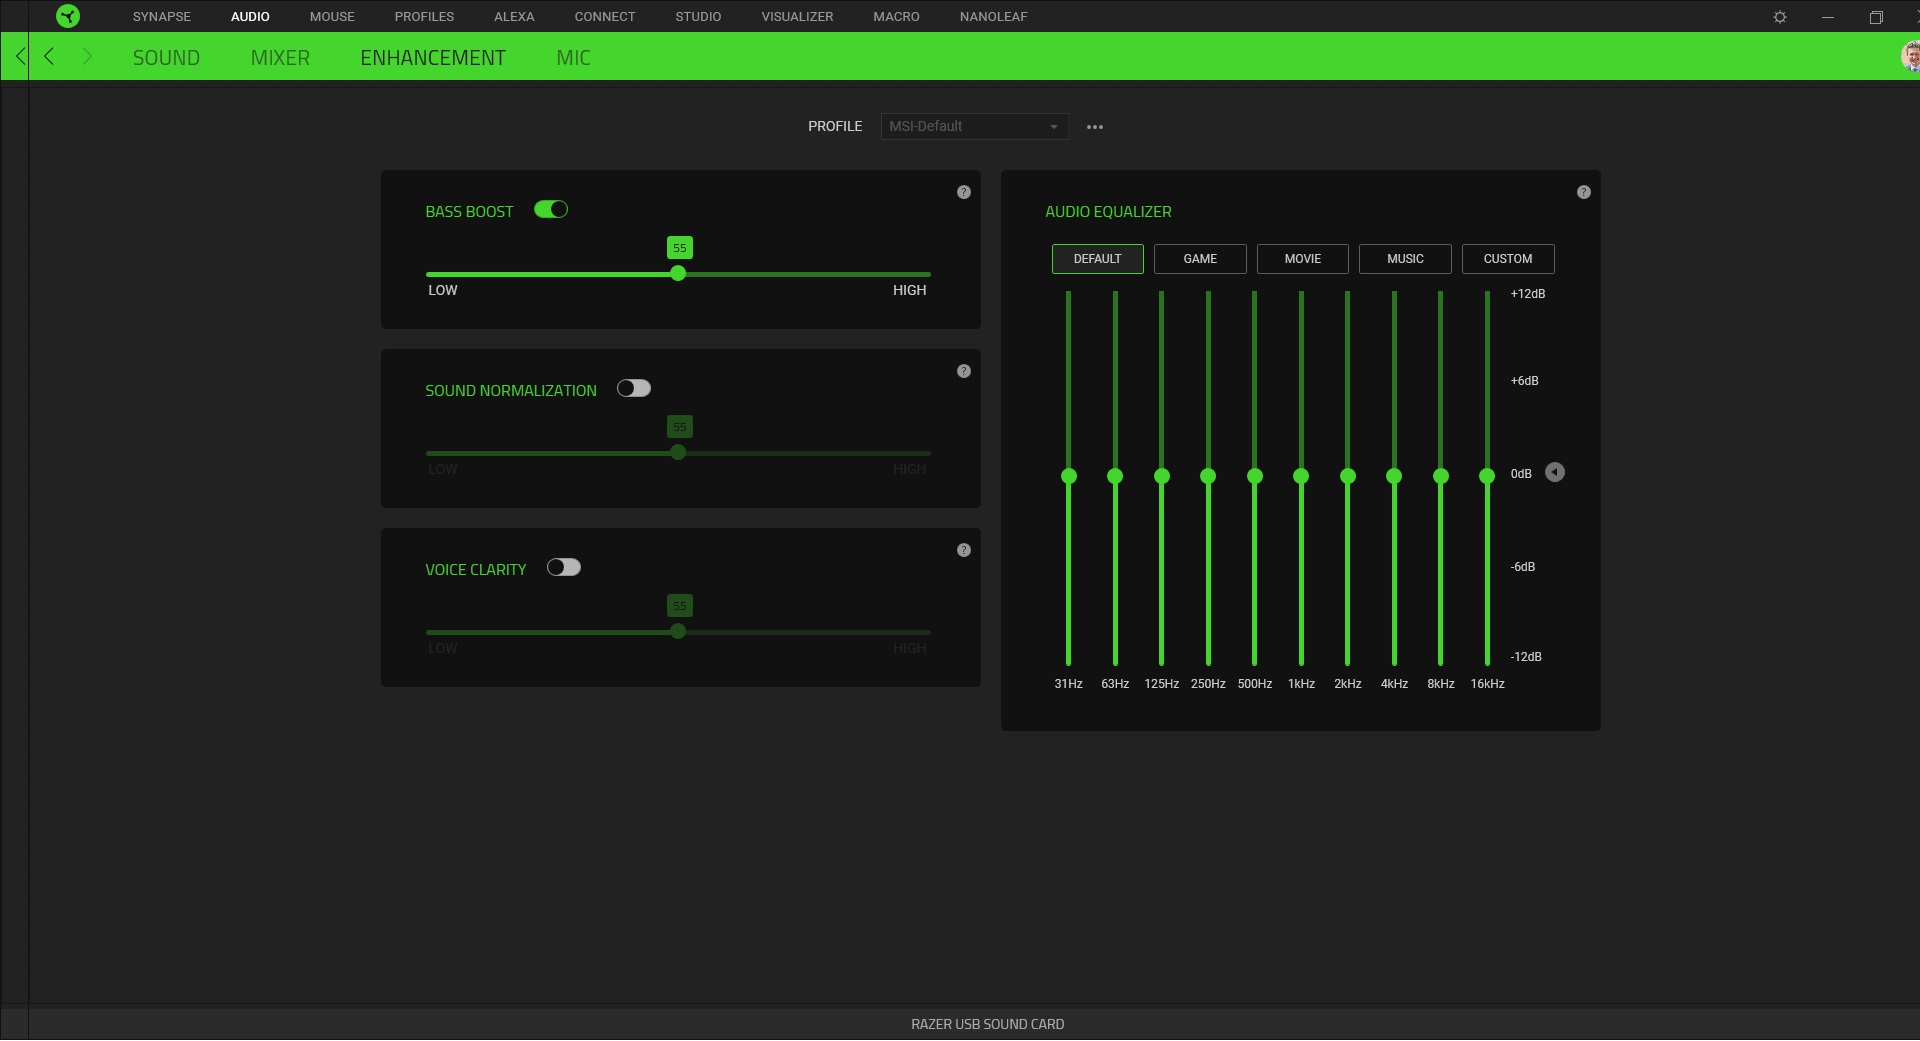
Task: Open Audio Equalizer help icon
Action: click(x=1584, y=192)
